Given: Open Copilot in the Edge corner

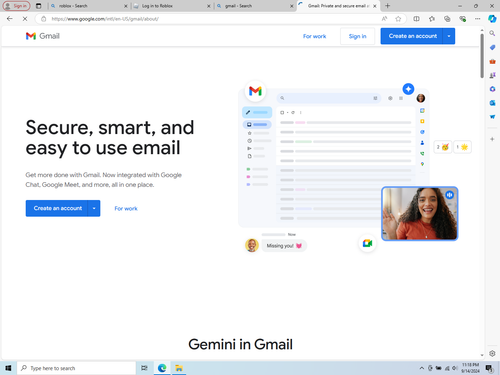Looking at the screenshot, I should (492, 19).
